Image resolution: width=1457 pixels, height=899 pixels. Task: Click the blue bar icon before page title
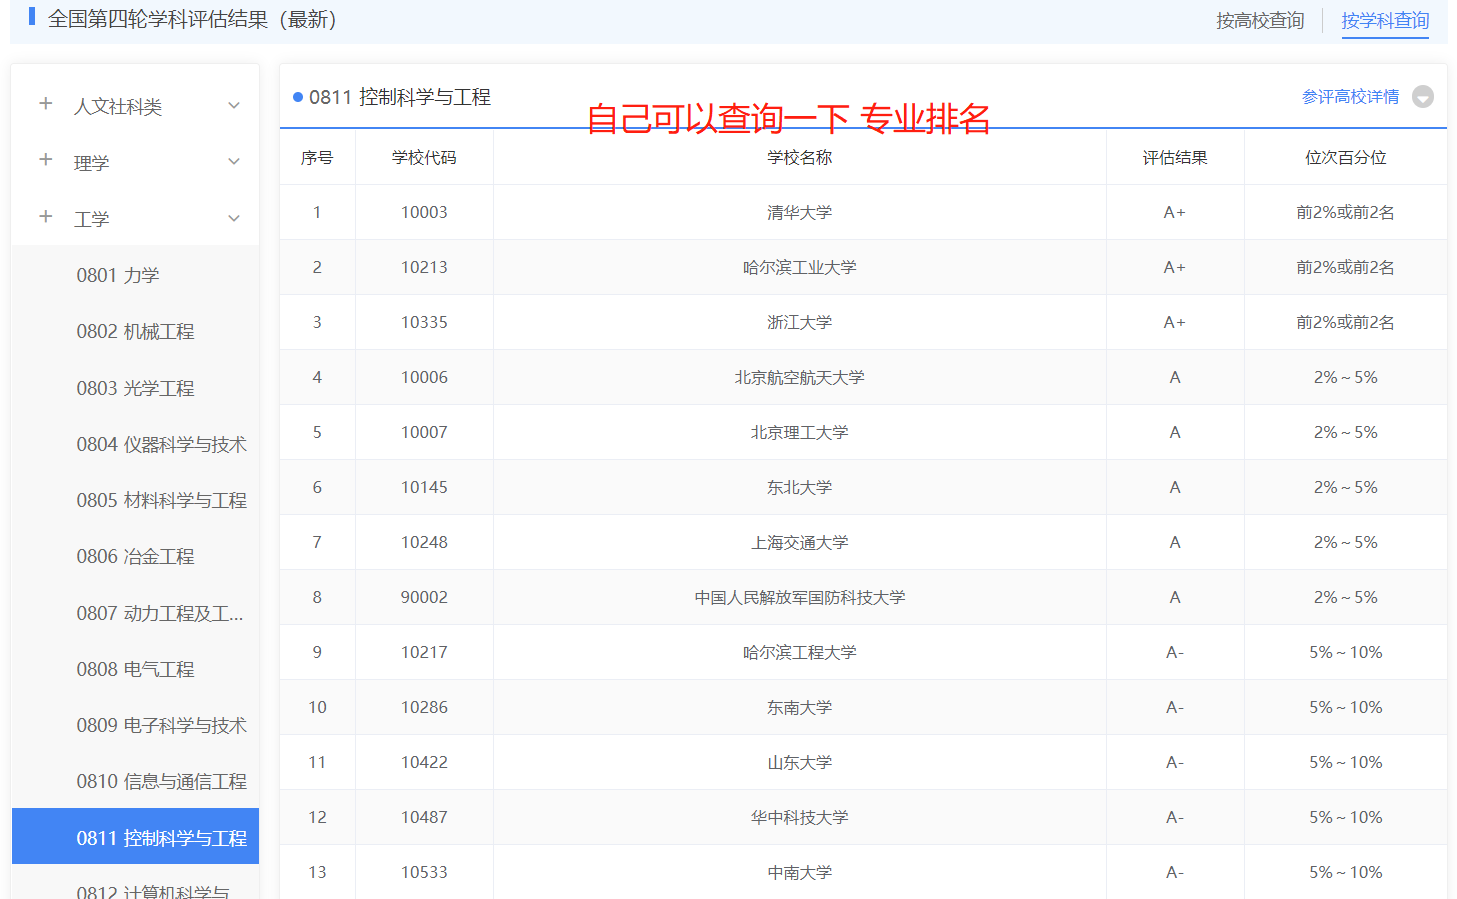[31, 18]
